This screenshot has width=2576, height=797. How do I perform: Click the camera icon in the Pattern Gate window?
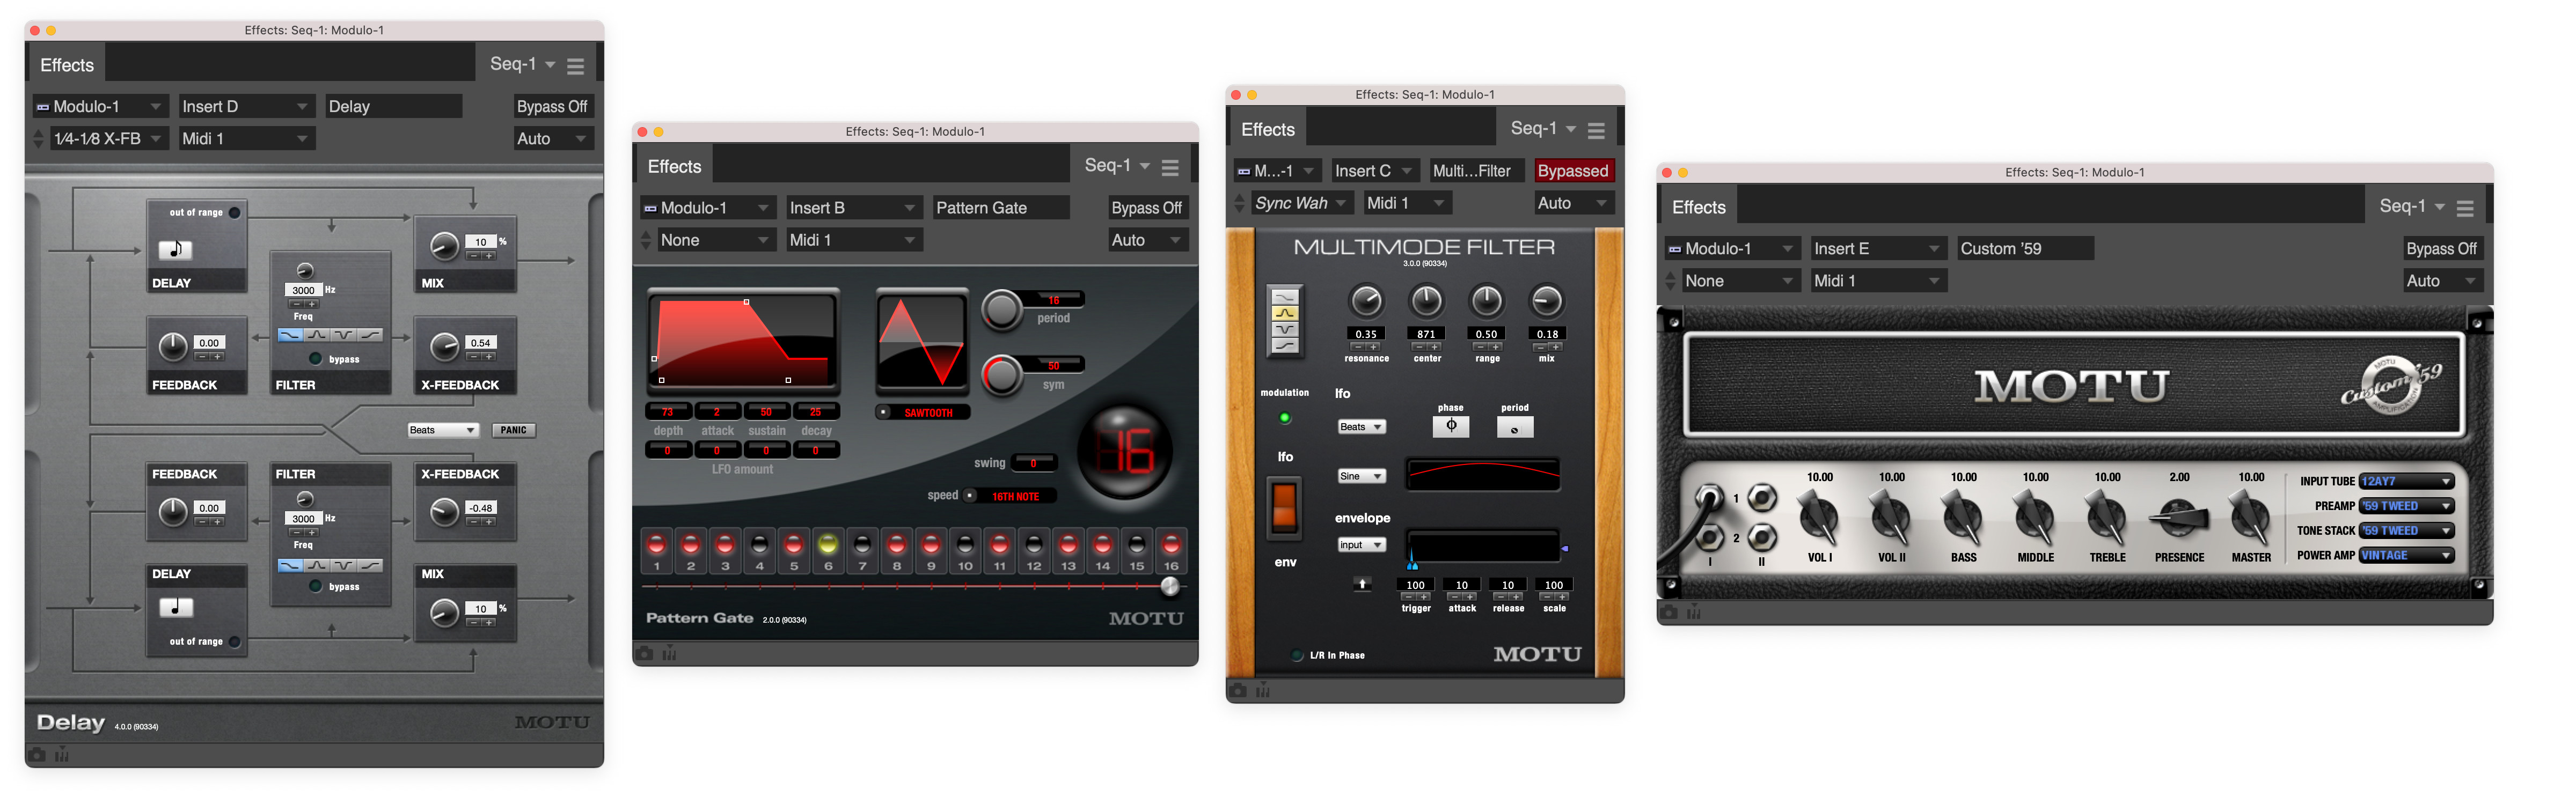coord(645,653)
